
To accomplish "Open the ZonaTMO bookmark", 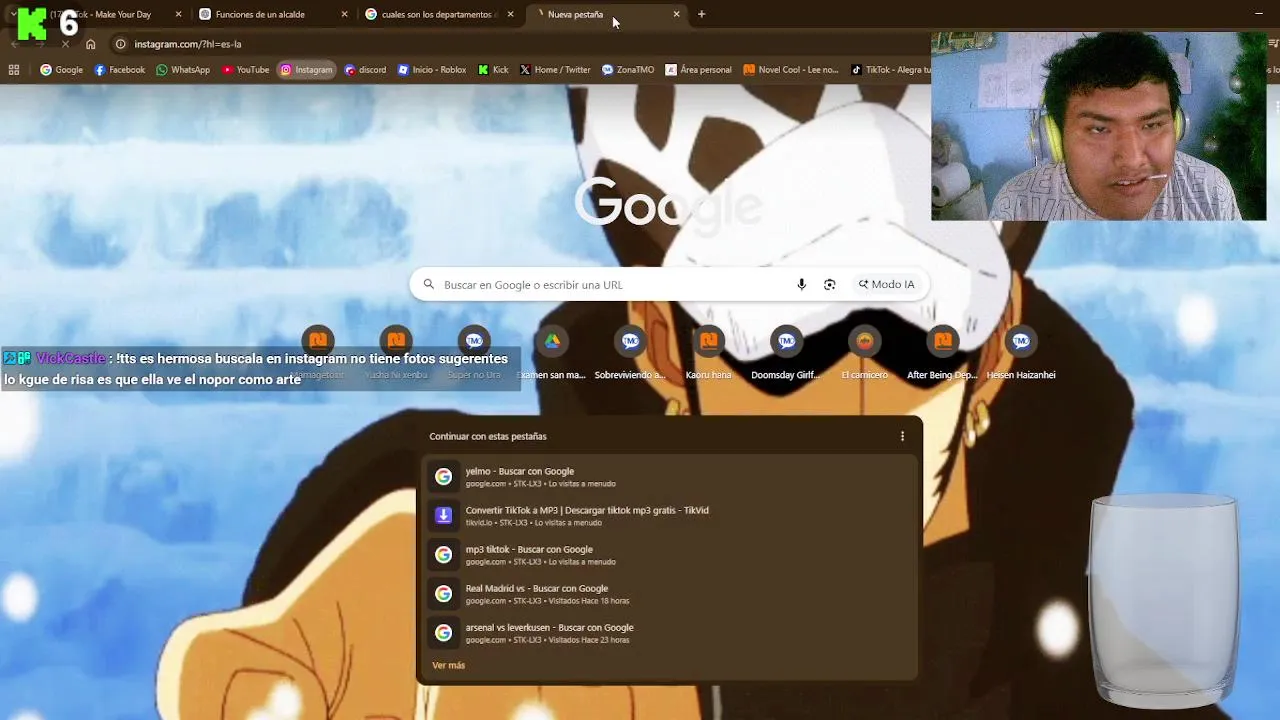I will coord(628,70).
